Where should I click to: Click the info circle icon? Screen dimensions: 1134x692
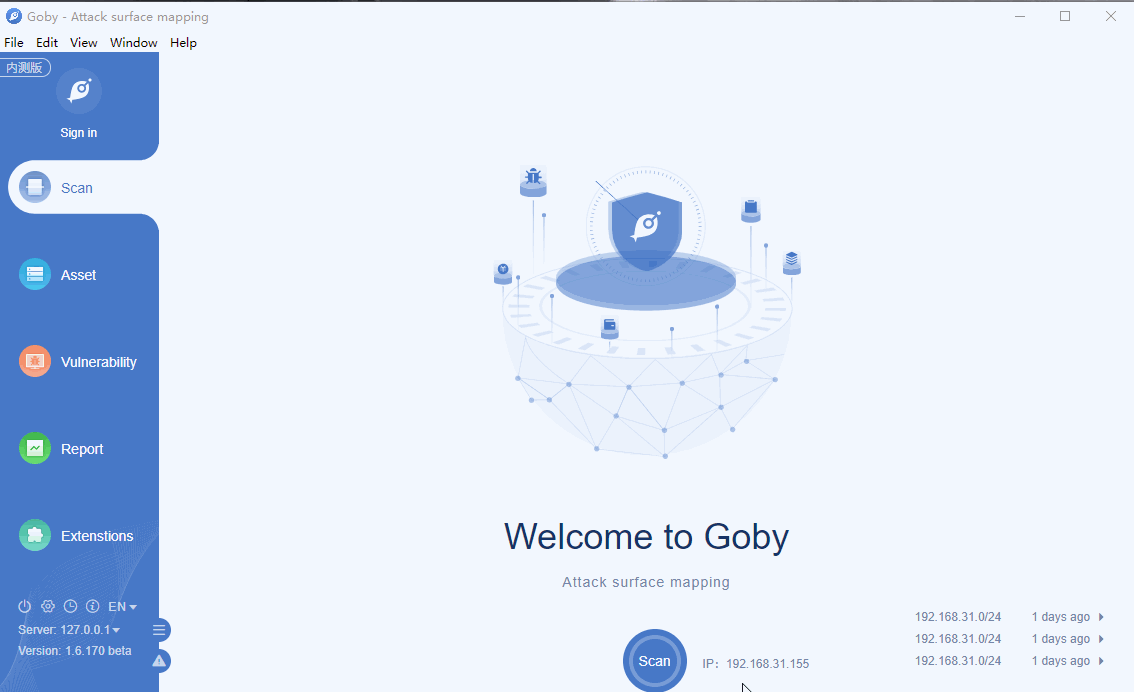click(x=93, y=607)
